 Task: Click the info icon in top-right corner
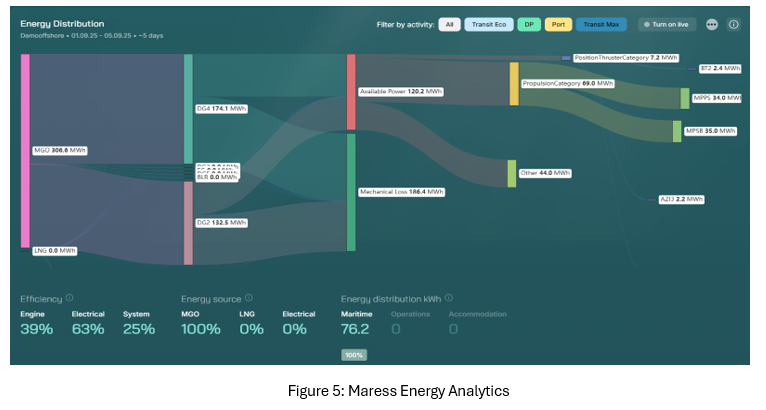733,24
